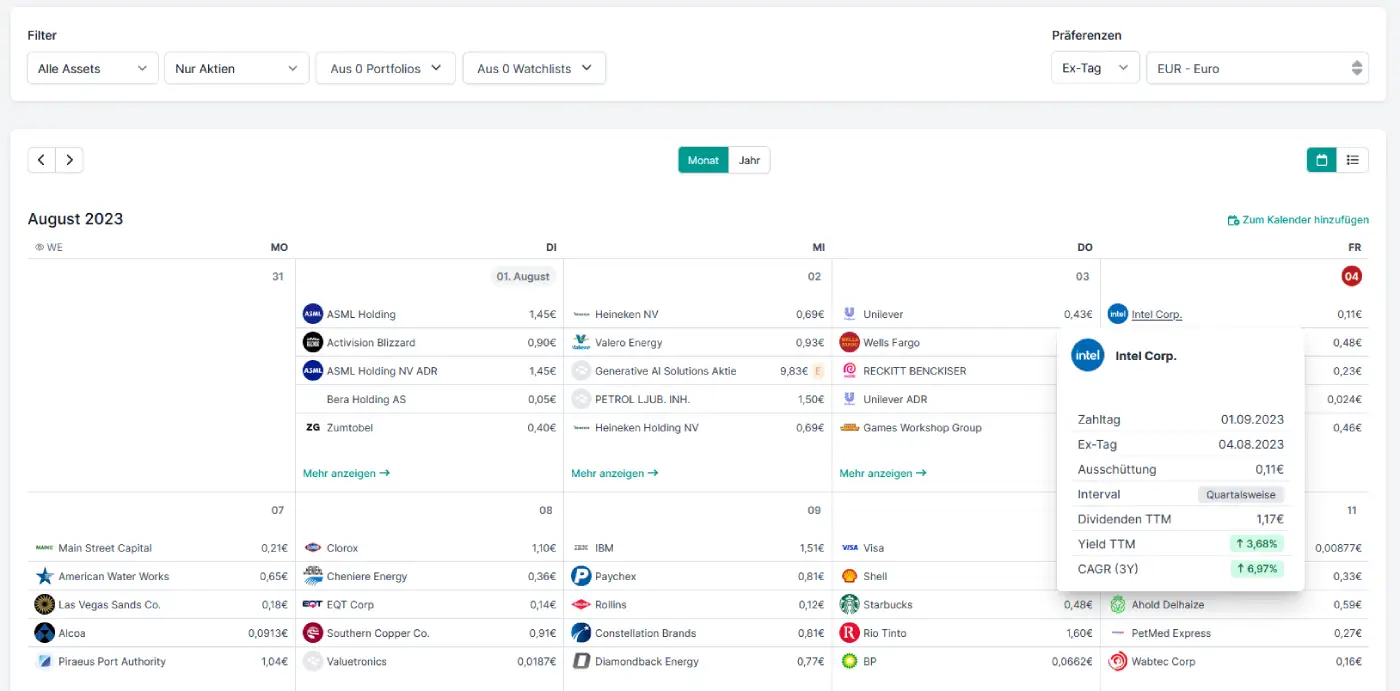Screen dimensions: 1400x691
Task: Click the Intel logo in the detail popup
Action: (x=1087, y=355)
